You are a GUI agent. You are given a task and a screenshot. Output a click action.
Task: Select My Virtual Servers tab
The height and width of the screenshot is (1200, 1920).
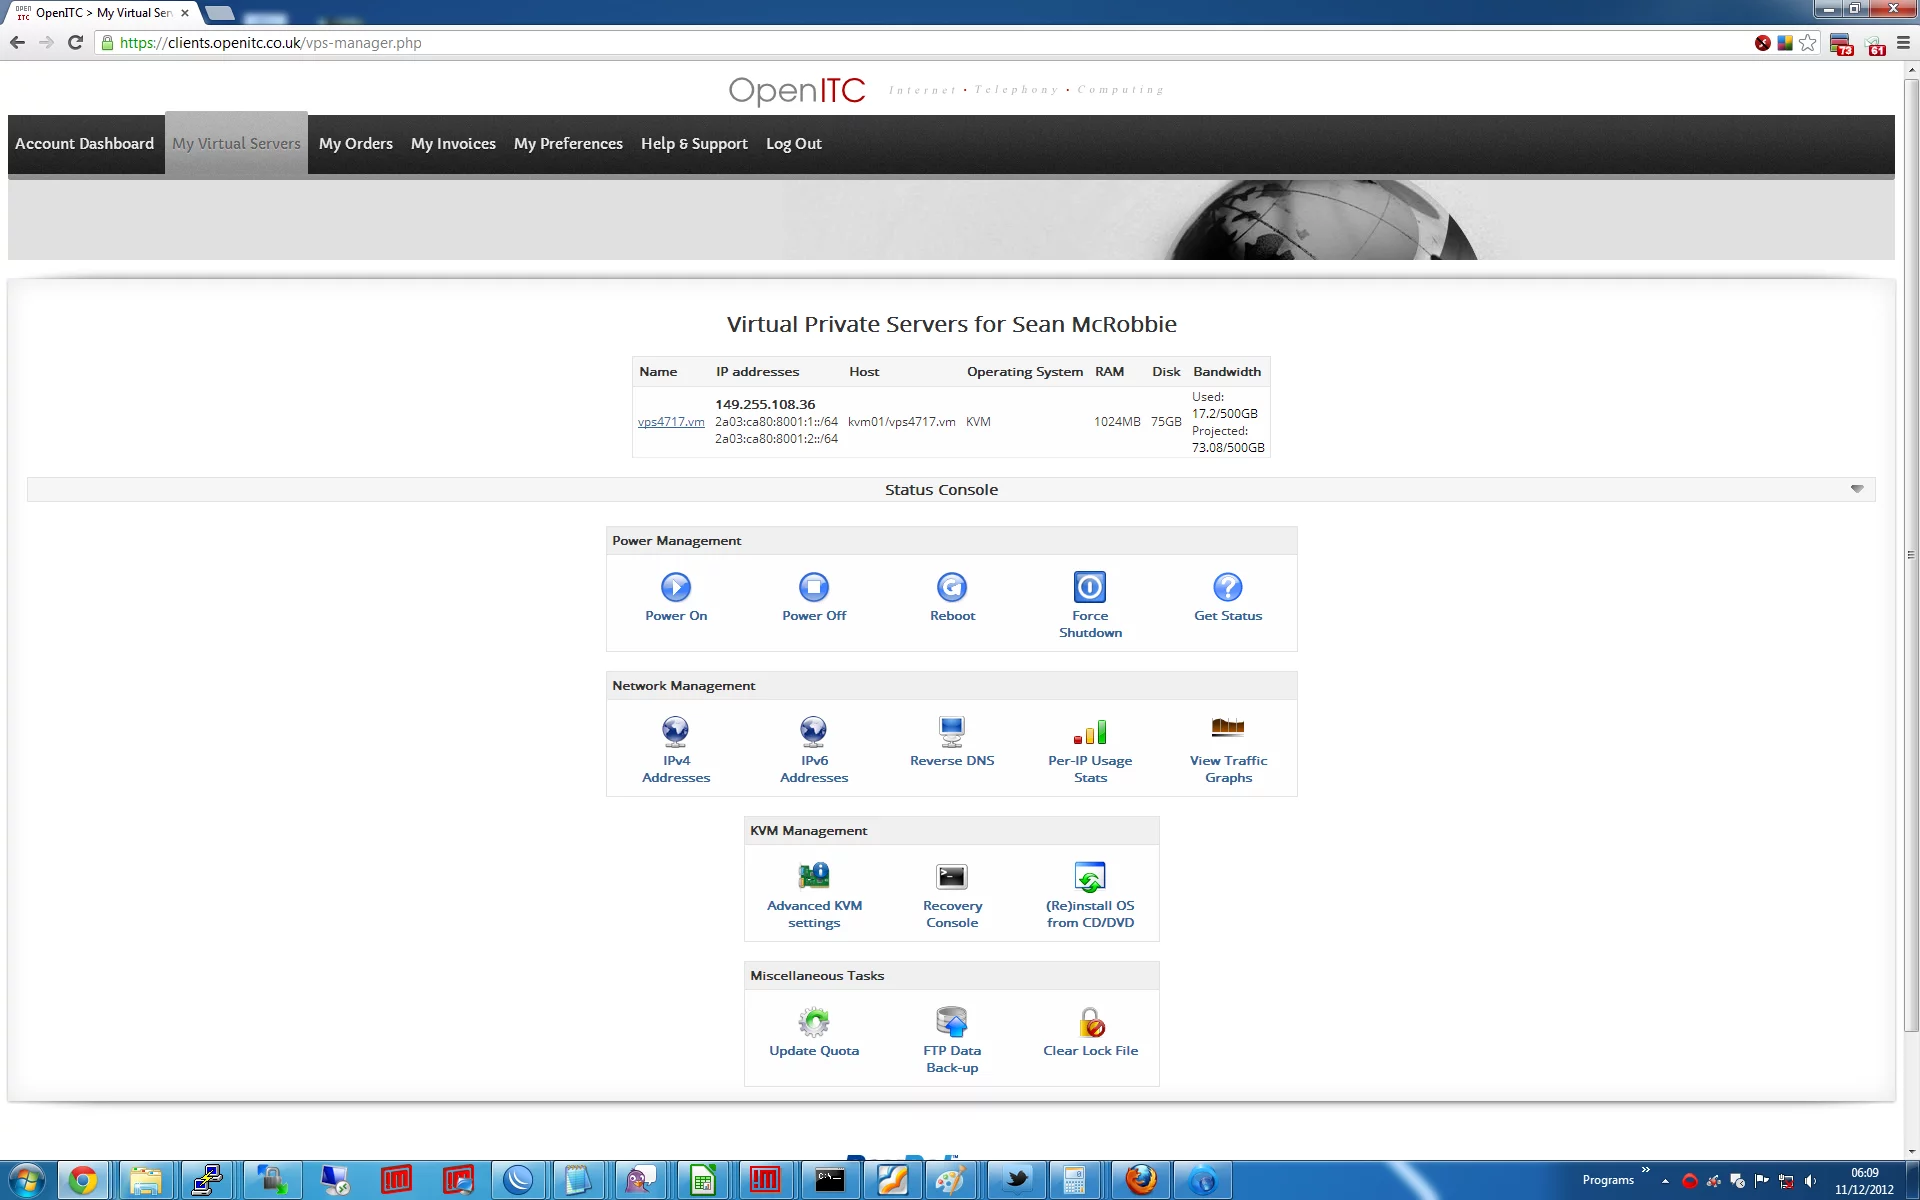236,144
